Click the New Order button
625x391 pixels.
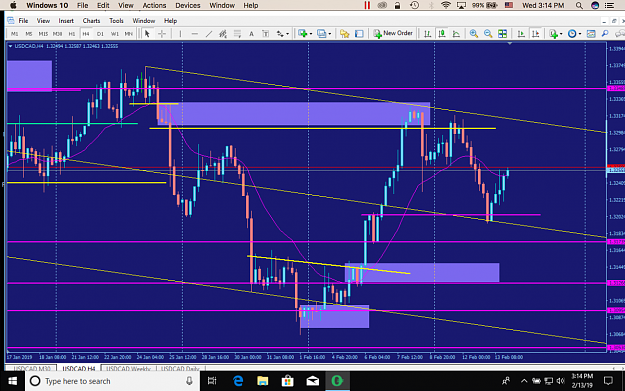(393, 33)
